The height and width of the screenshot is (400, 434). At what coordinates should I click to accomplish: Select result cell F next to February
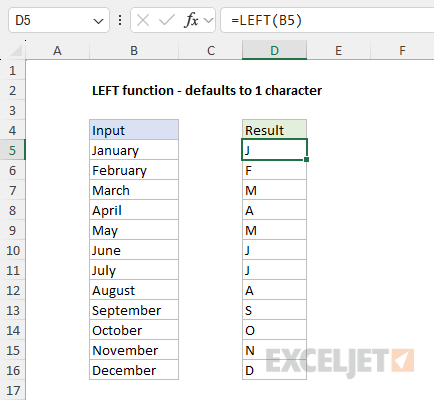point(274,170)
